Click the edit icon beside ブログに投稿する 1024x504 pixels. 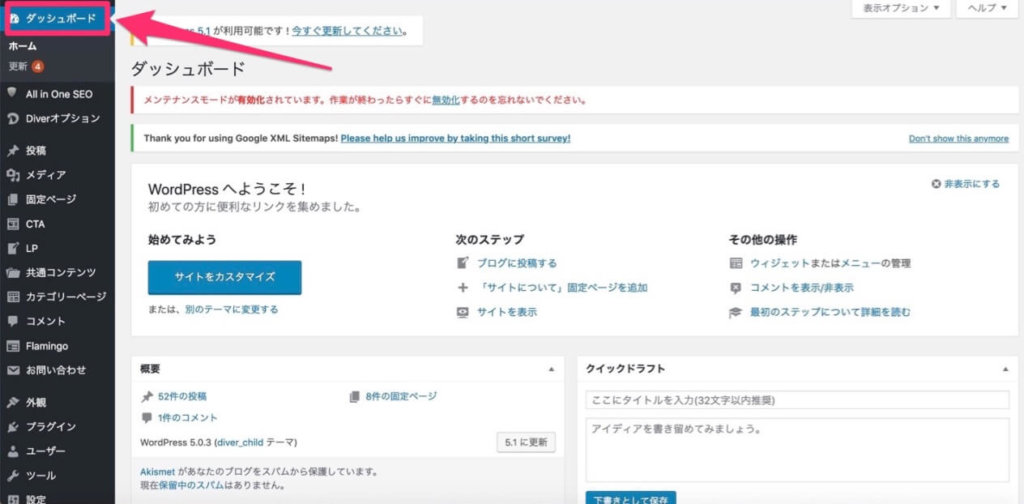click(x=462, y=263)
